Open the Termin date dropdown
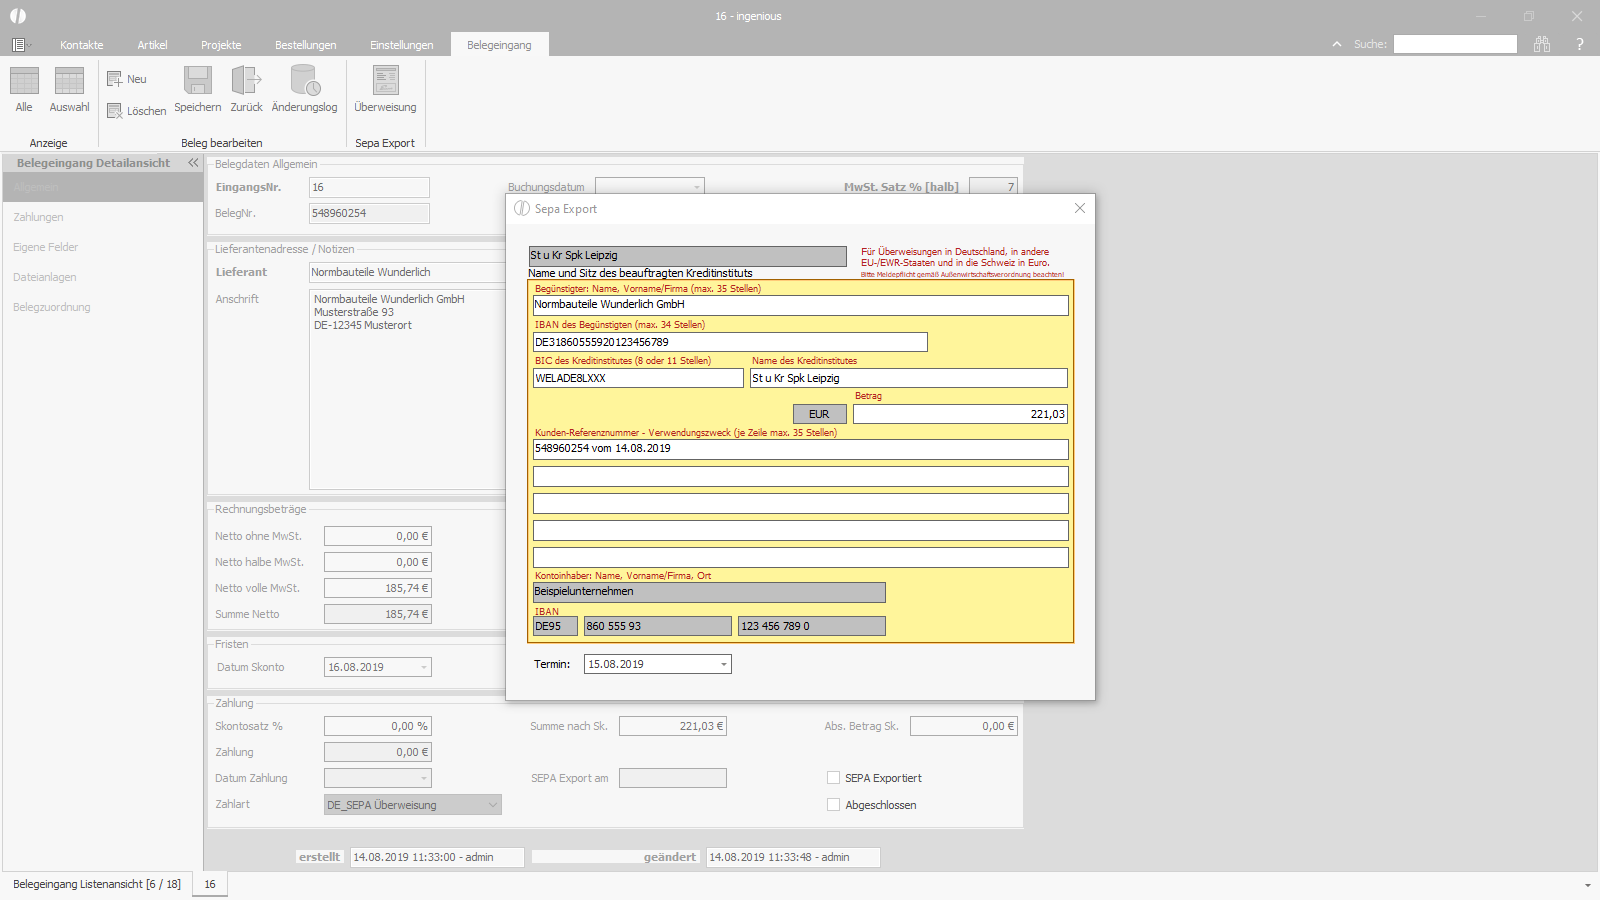 pyautogui.click(x=724, y=664)
